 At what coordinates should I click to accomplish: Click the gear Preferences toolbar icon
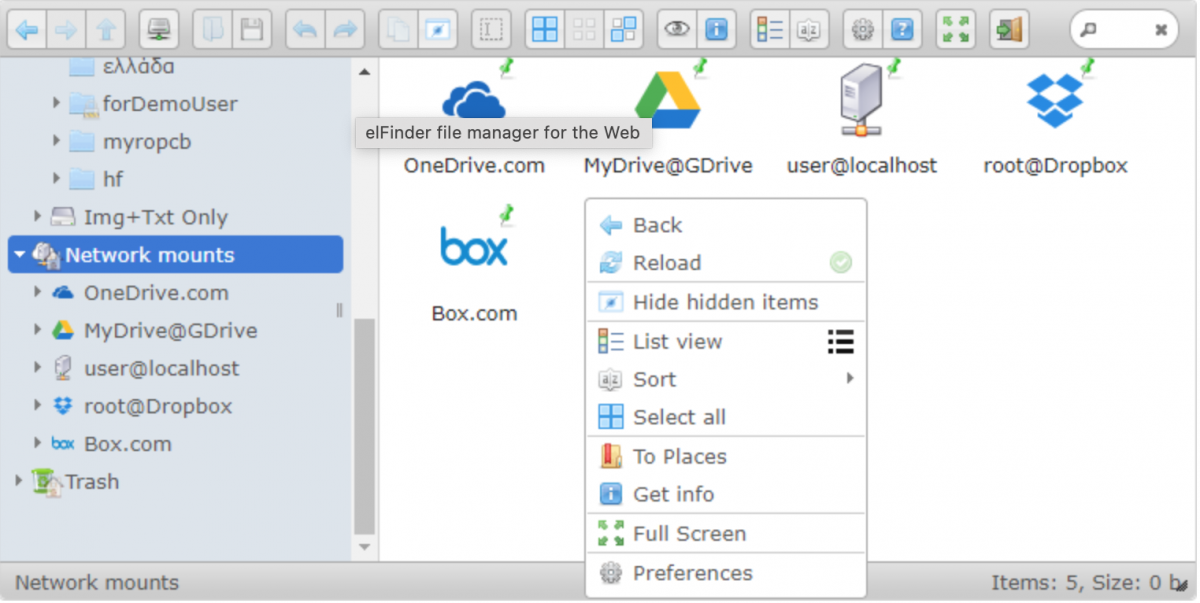pos(862,30)
